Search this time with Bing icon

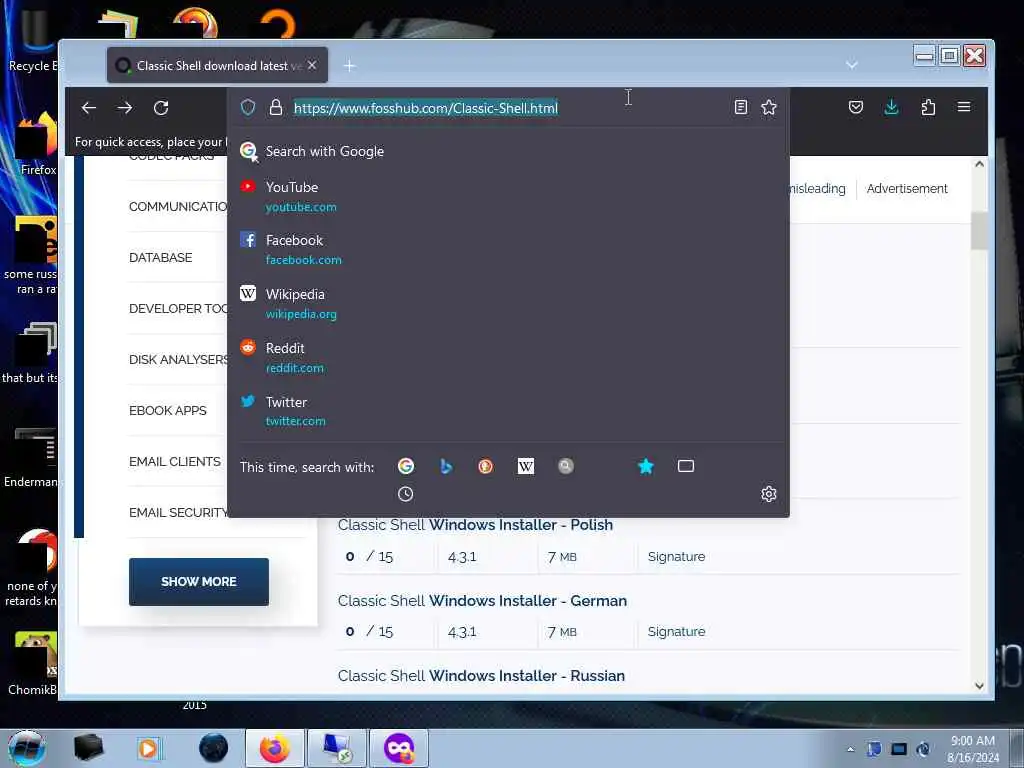(446, 466)
